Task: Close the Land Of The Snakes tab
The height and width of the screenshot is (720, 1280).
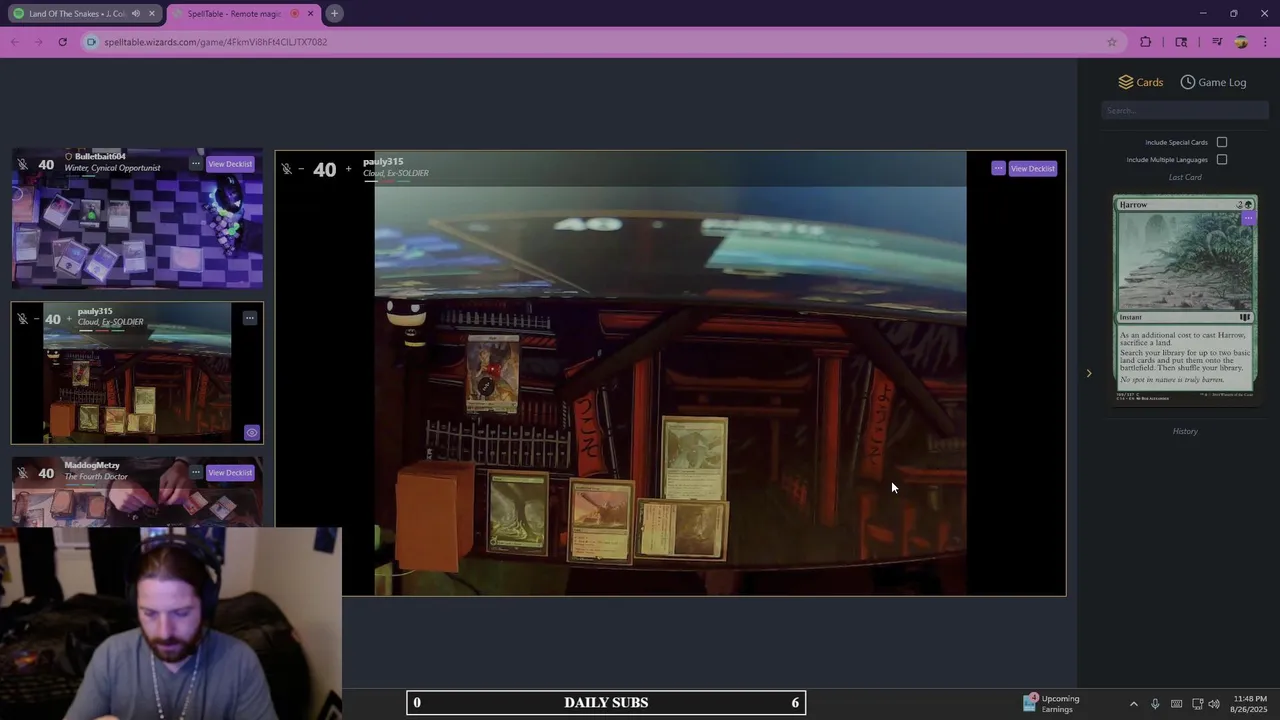Action: pyautogui.click(x=152, y=14)
